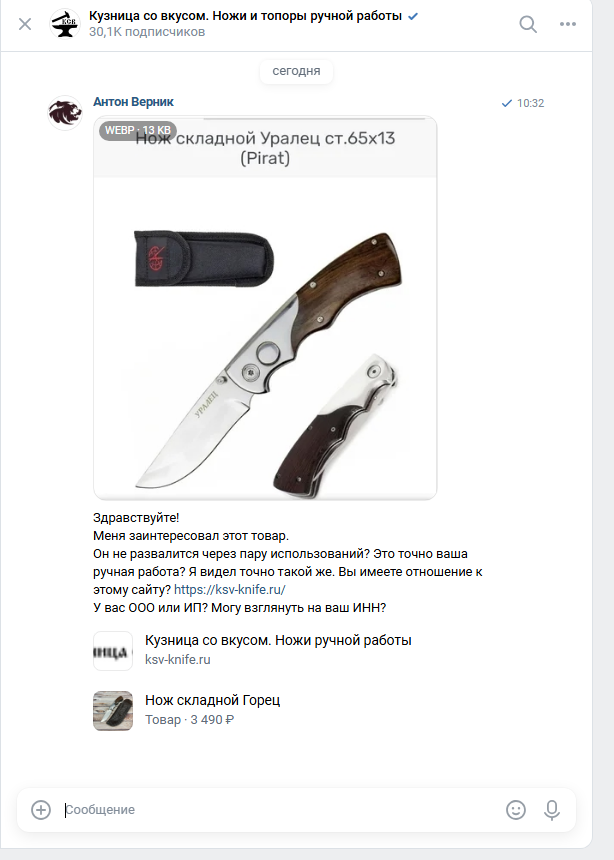Open the emoji smiley picker
The image size is (614, 860).
point(516,810)
